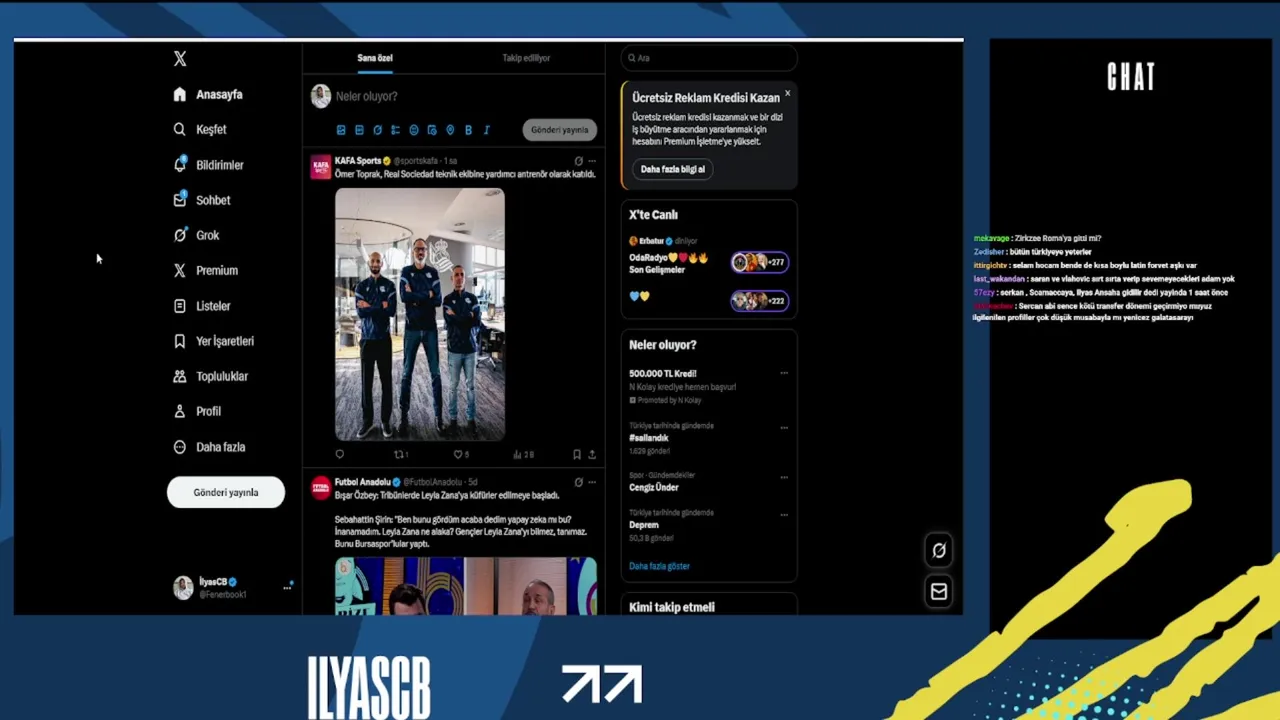
Task: Open Sohbet messages
Action: click(202, 200)
